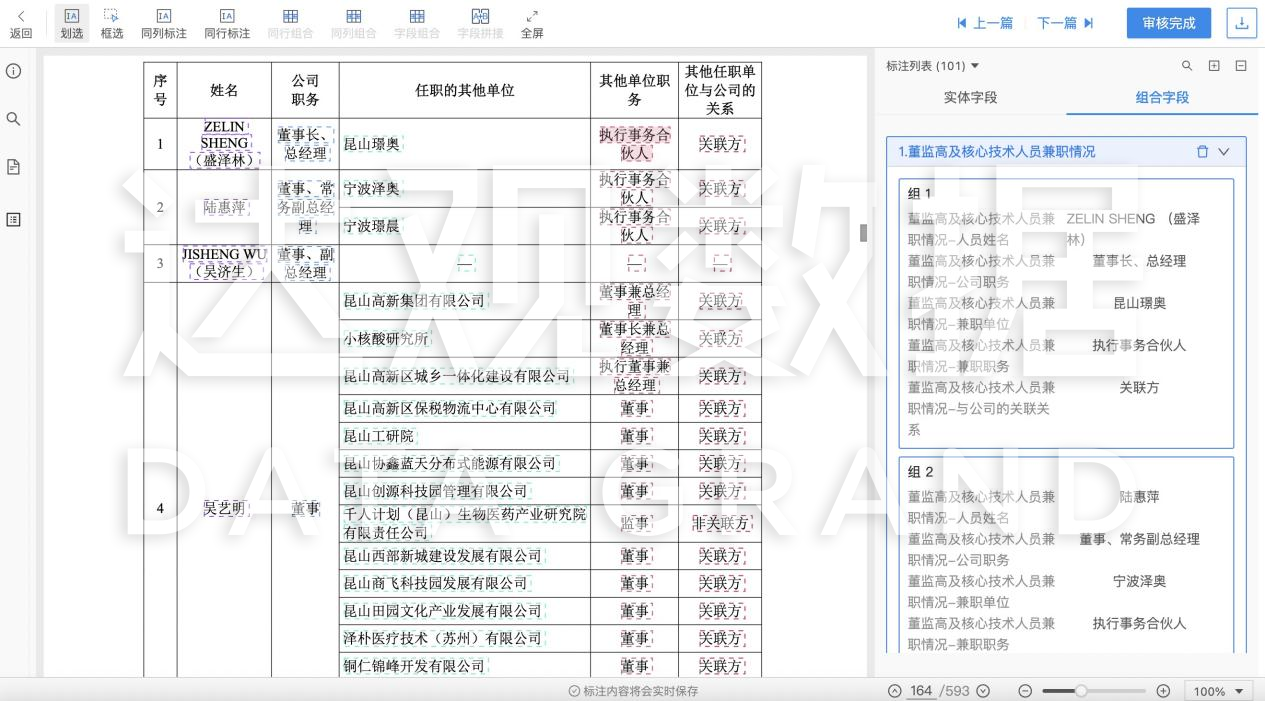The image size is (1265, 701).
Task: Go to previous page with up arrow
Action: coord(894,691)
